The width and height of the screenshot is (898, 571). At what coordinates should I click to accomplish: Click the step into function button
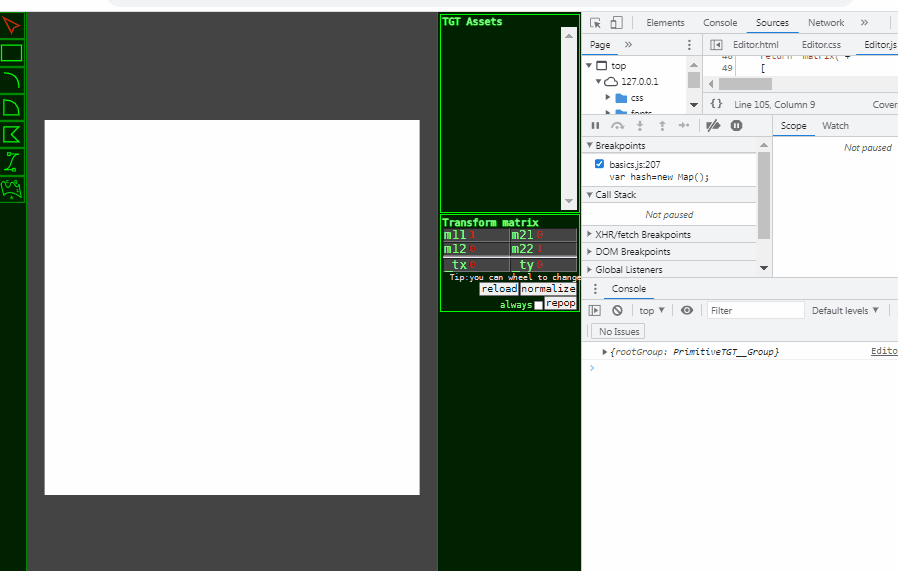click(640, 125)
